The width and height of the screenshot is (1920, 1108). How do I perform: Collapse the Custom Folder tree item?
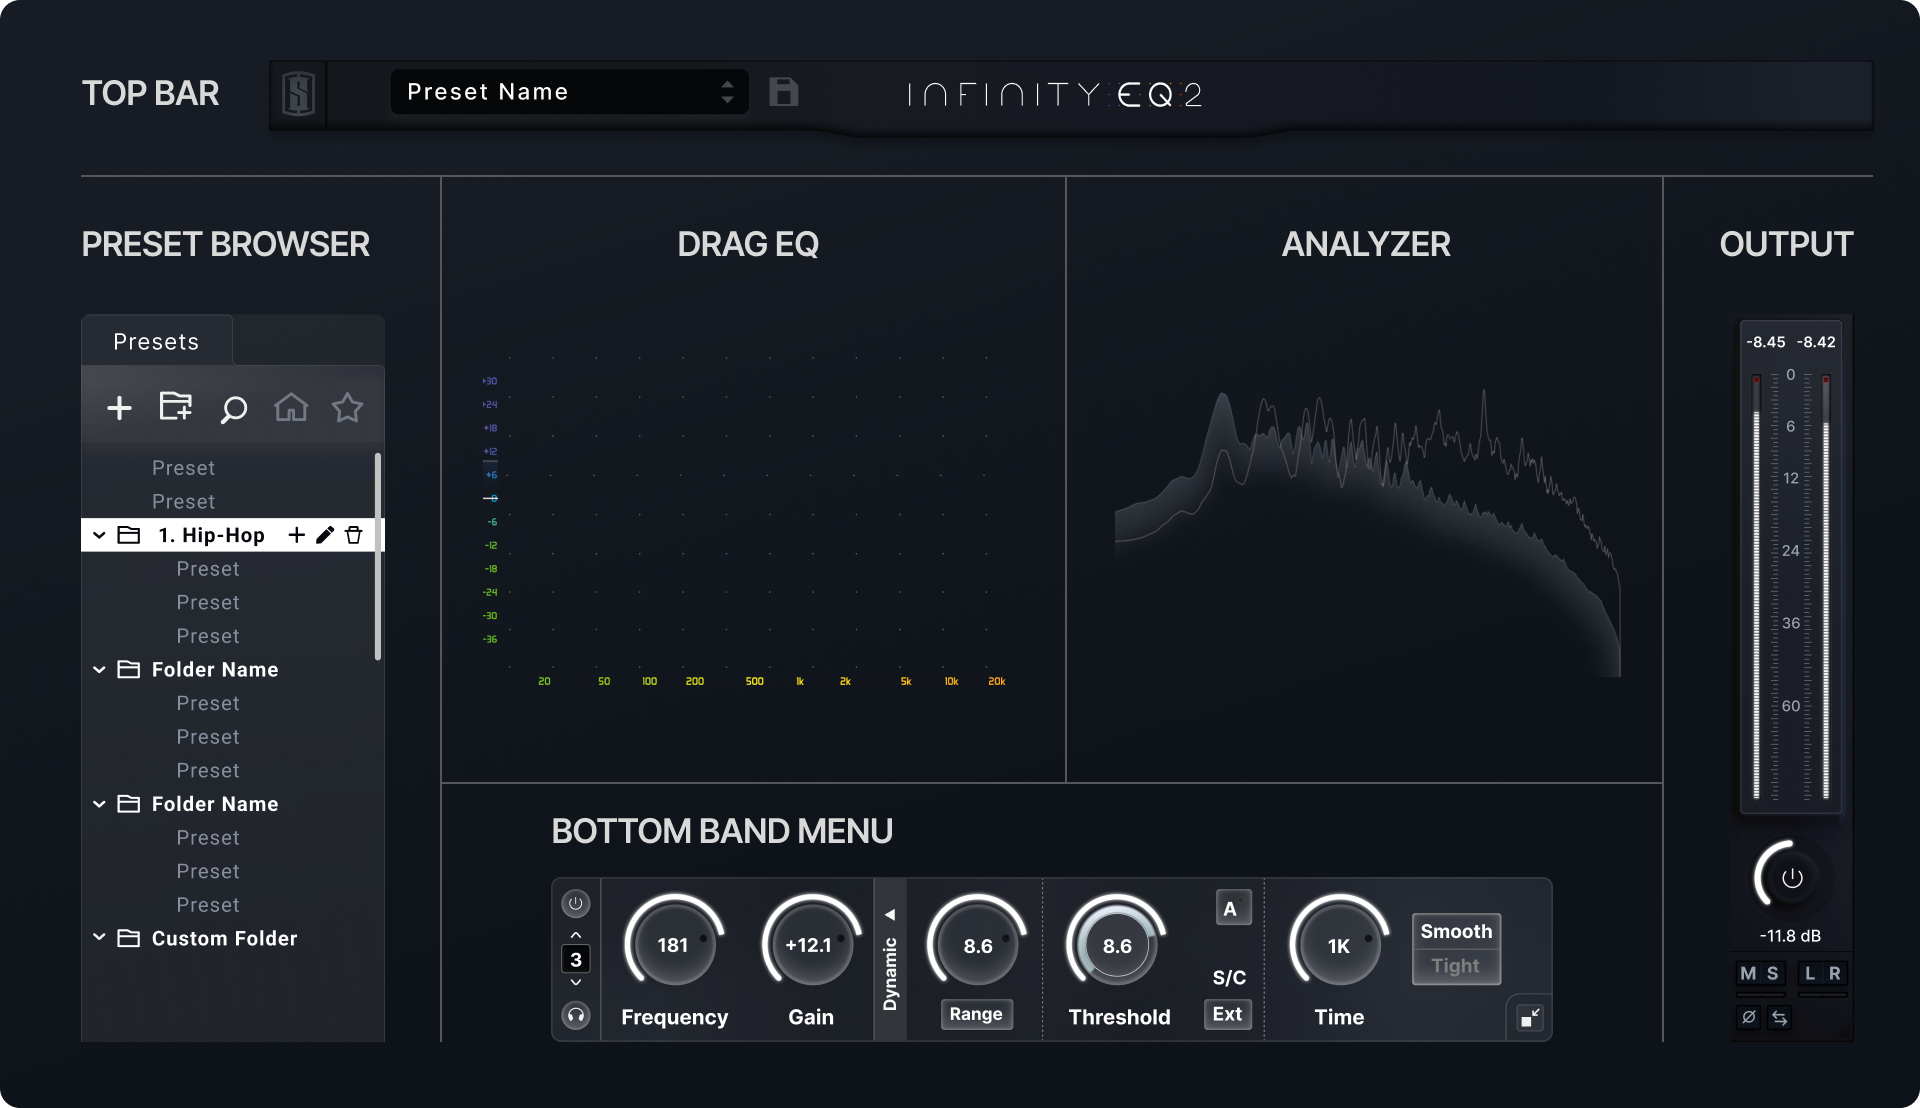pos(99,938)
